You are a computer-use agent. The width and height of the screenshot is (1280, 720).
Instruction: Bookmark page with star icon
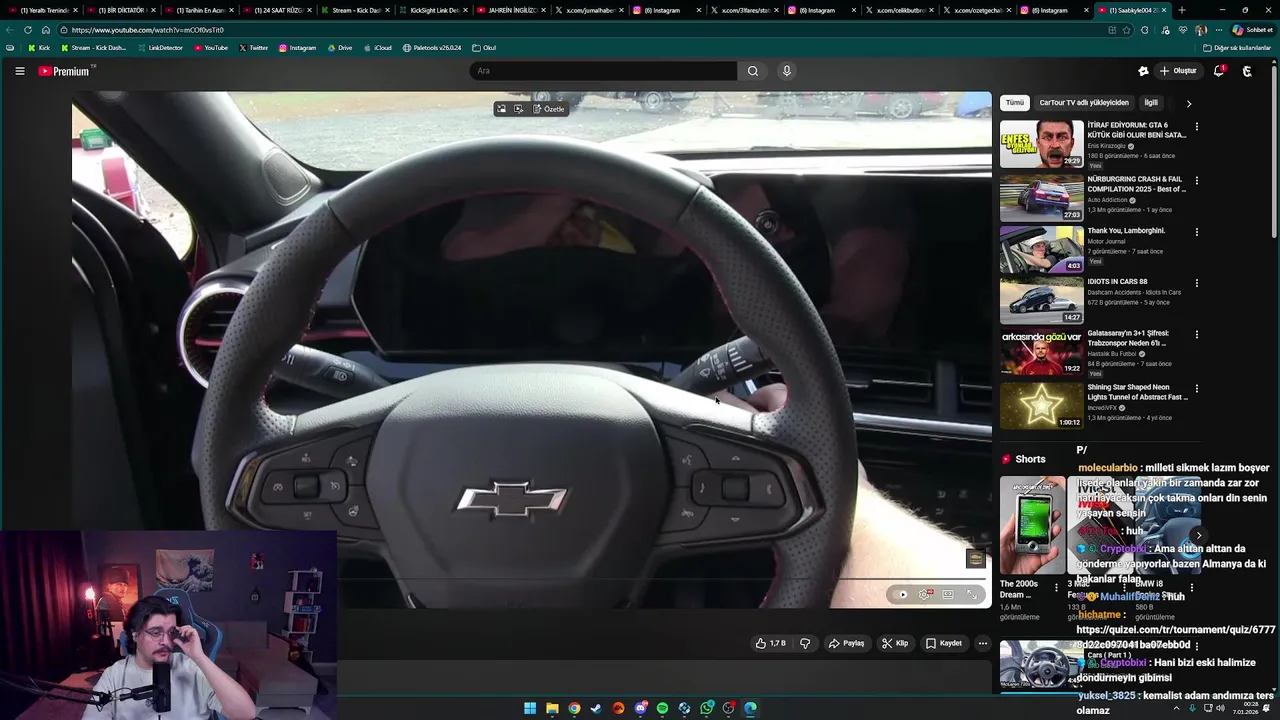(1126, 30)
